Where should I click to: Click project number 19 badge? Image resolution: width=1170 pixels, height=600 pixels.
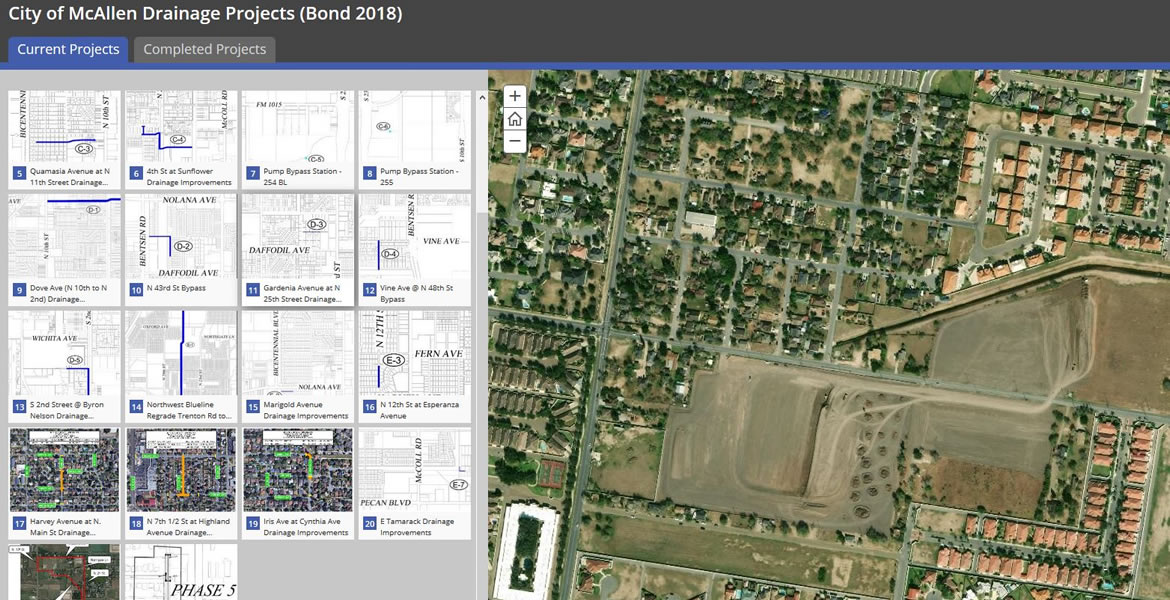(x=253, y=524)
